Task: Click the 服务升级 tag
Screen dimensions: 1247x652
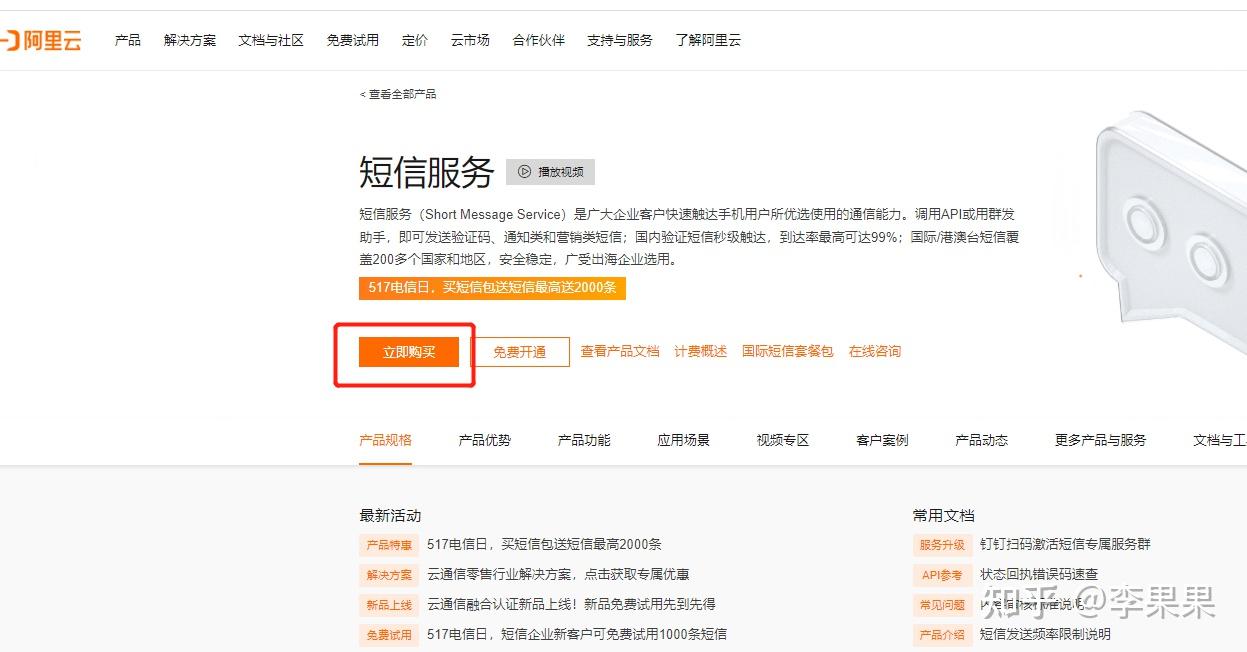Action: pyautogui.click(x=942, y=545)
